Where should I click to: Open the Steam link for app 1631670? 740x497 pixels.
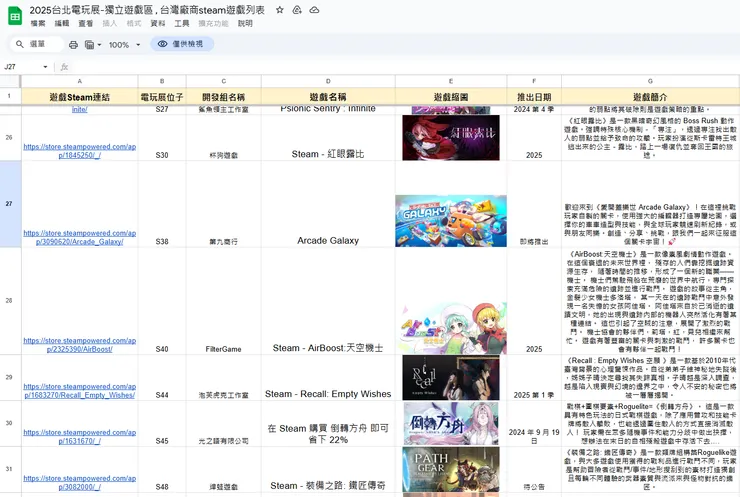(80, 437)
